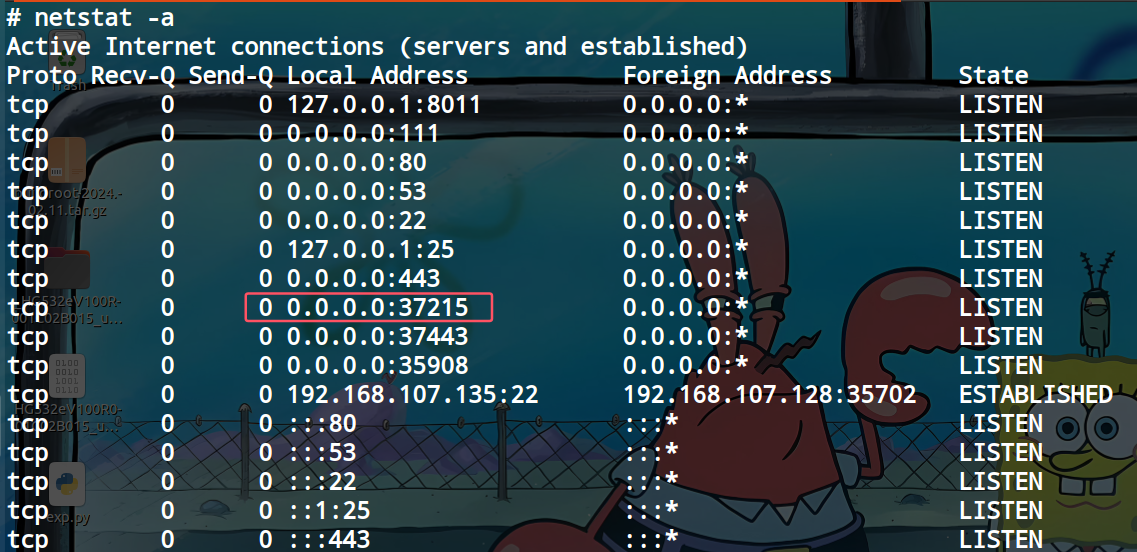Click the 'Proto' column header
1137x552 pixels.
(42, 75)
